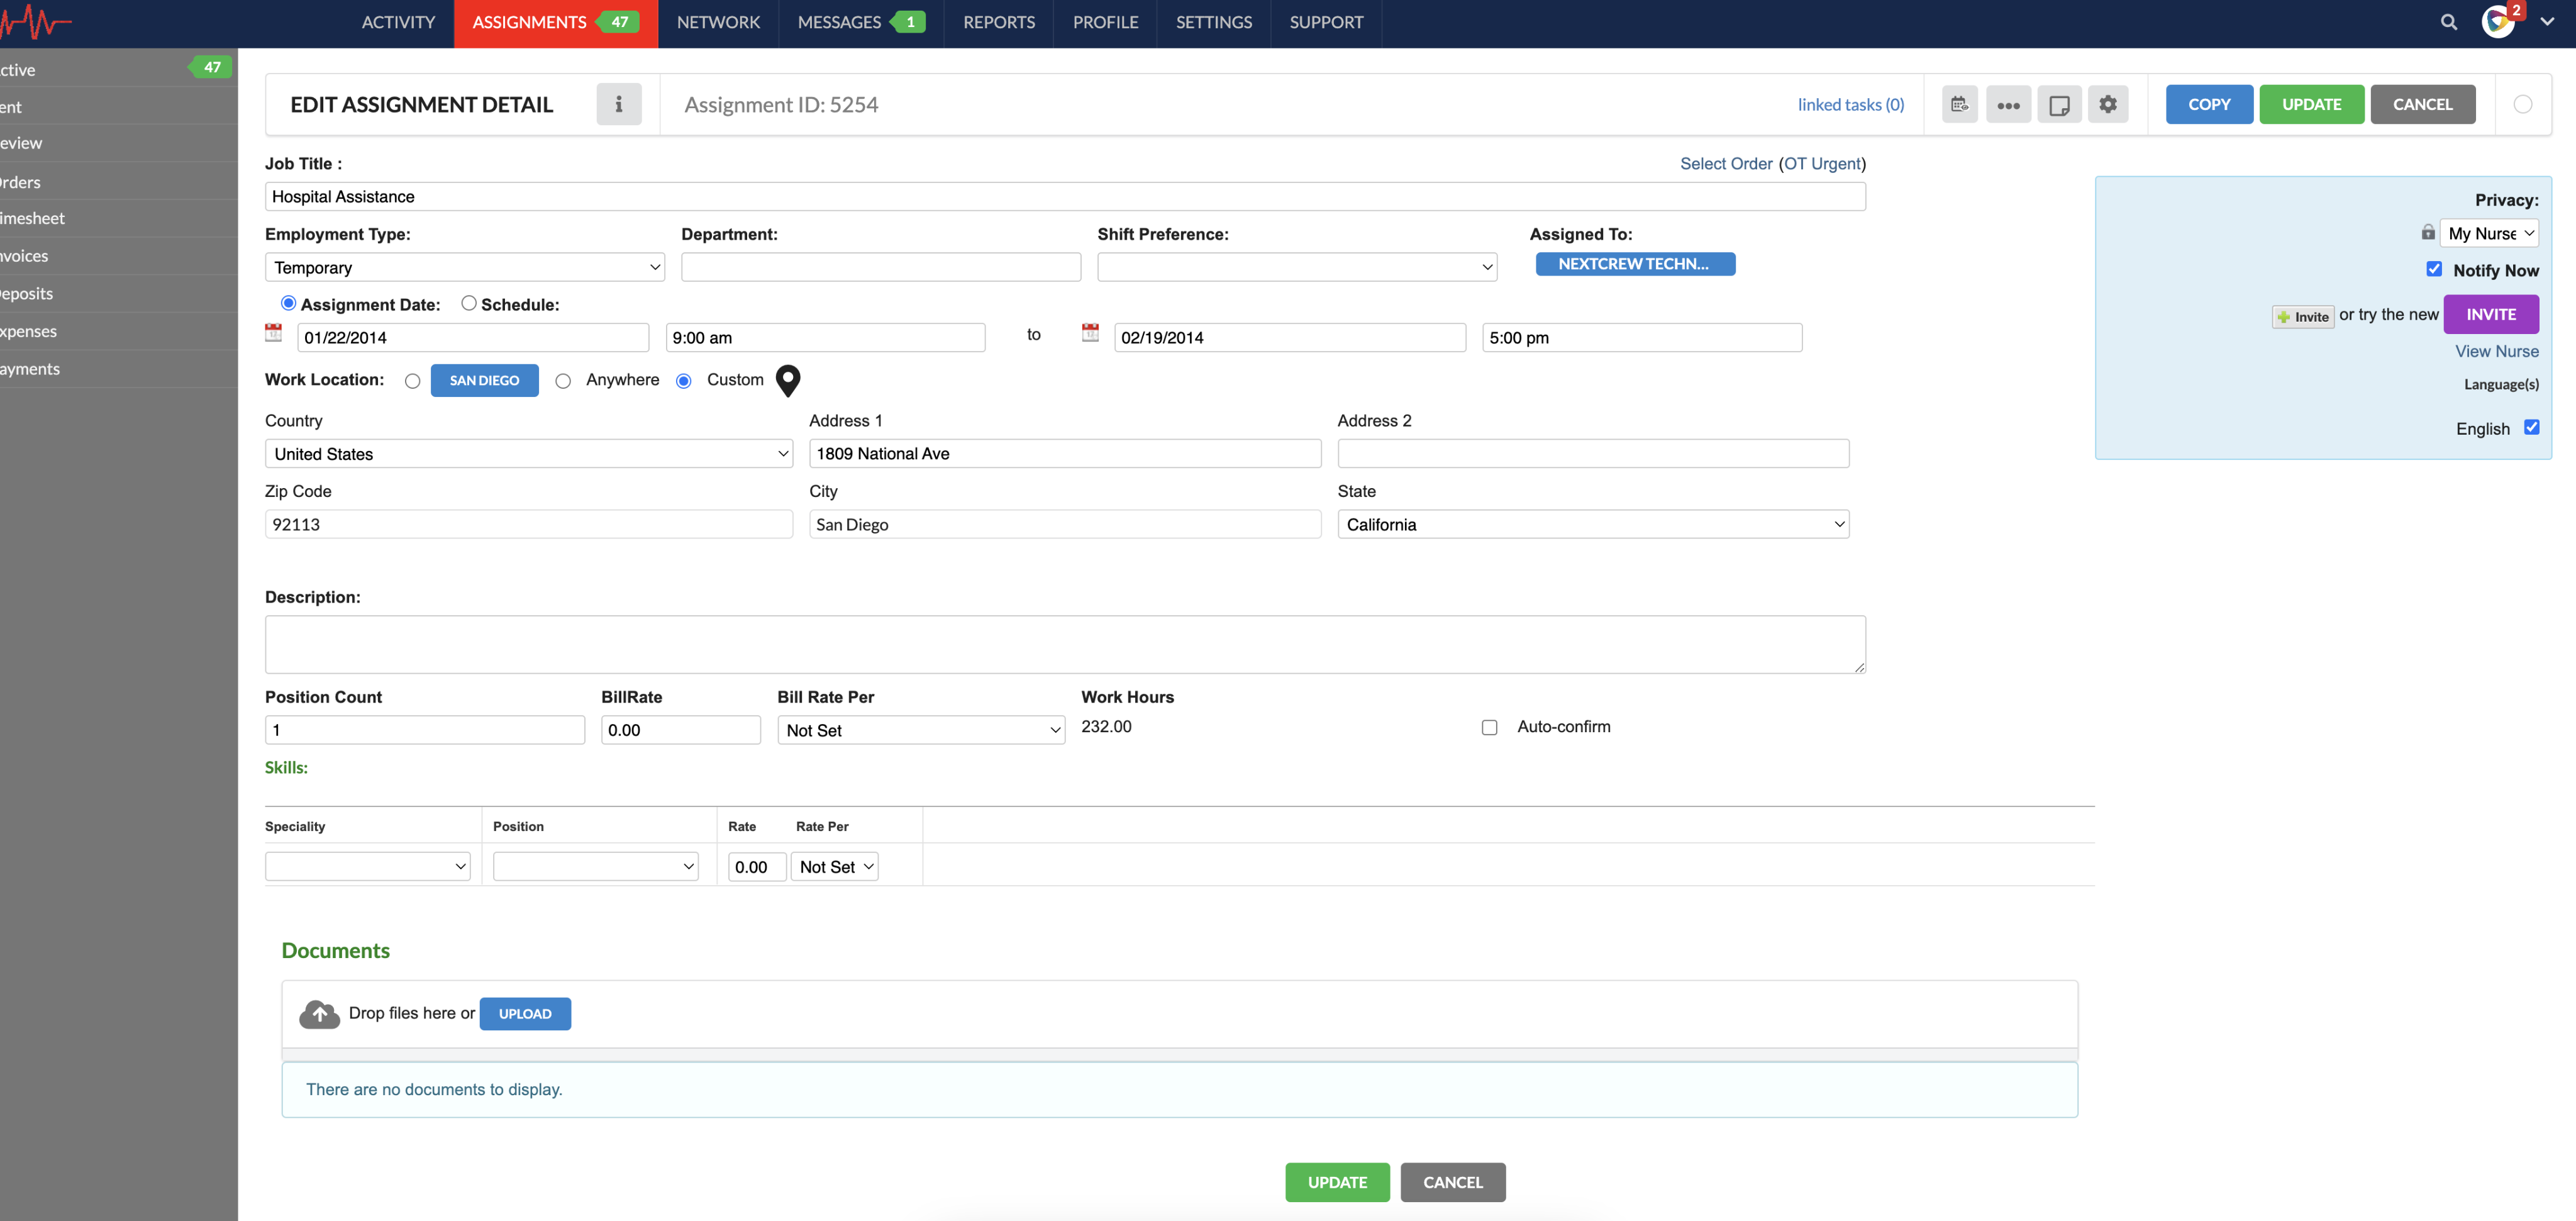This screenshot has height=1221, width=2576.
Task: Click the UPLOAD button
Action: coord(525,1013)
